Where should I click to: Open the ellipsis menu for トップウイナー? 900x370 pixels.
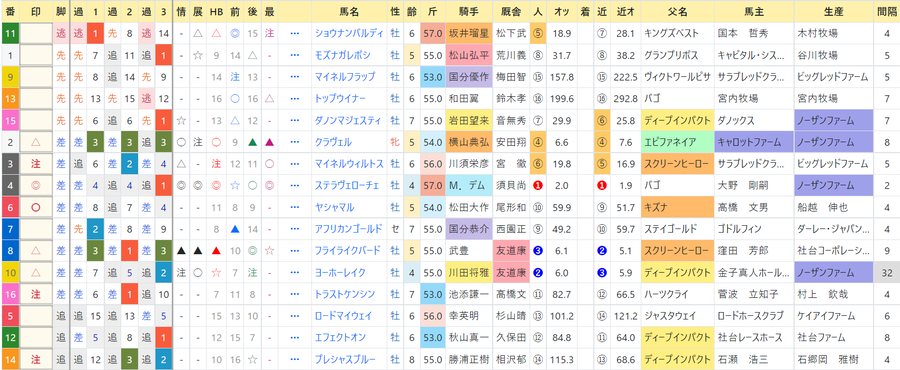[x=295, y=99]
